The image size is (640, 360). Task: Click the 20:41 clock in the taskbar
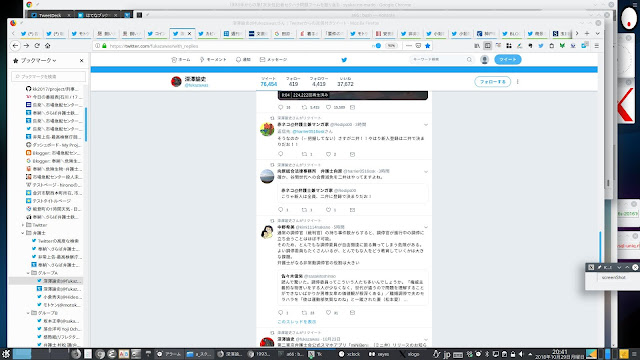tap(559, 354)
